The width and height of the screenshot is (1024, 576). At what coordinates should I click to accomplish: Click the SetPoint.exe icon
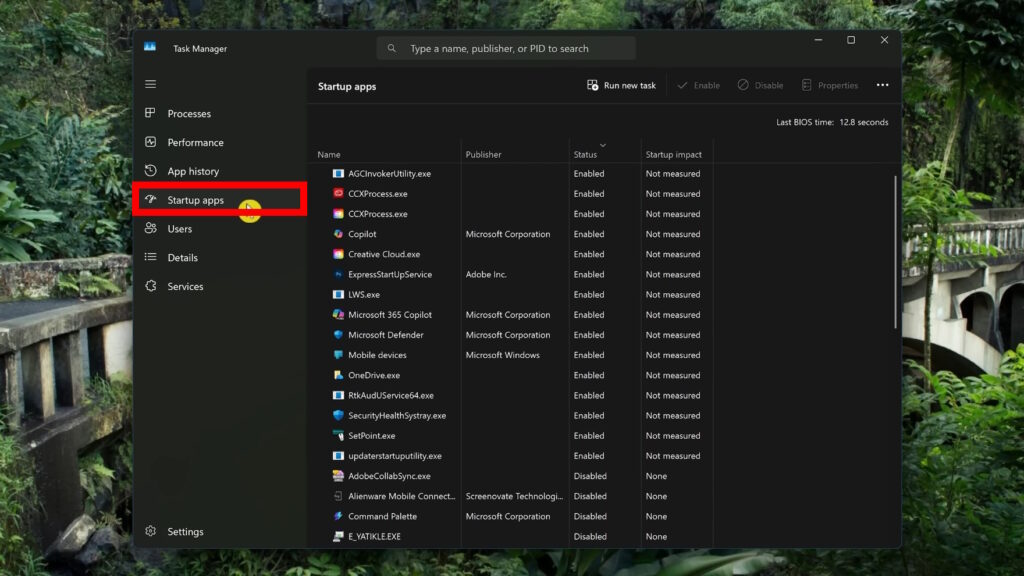coord(338,435)
